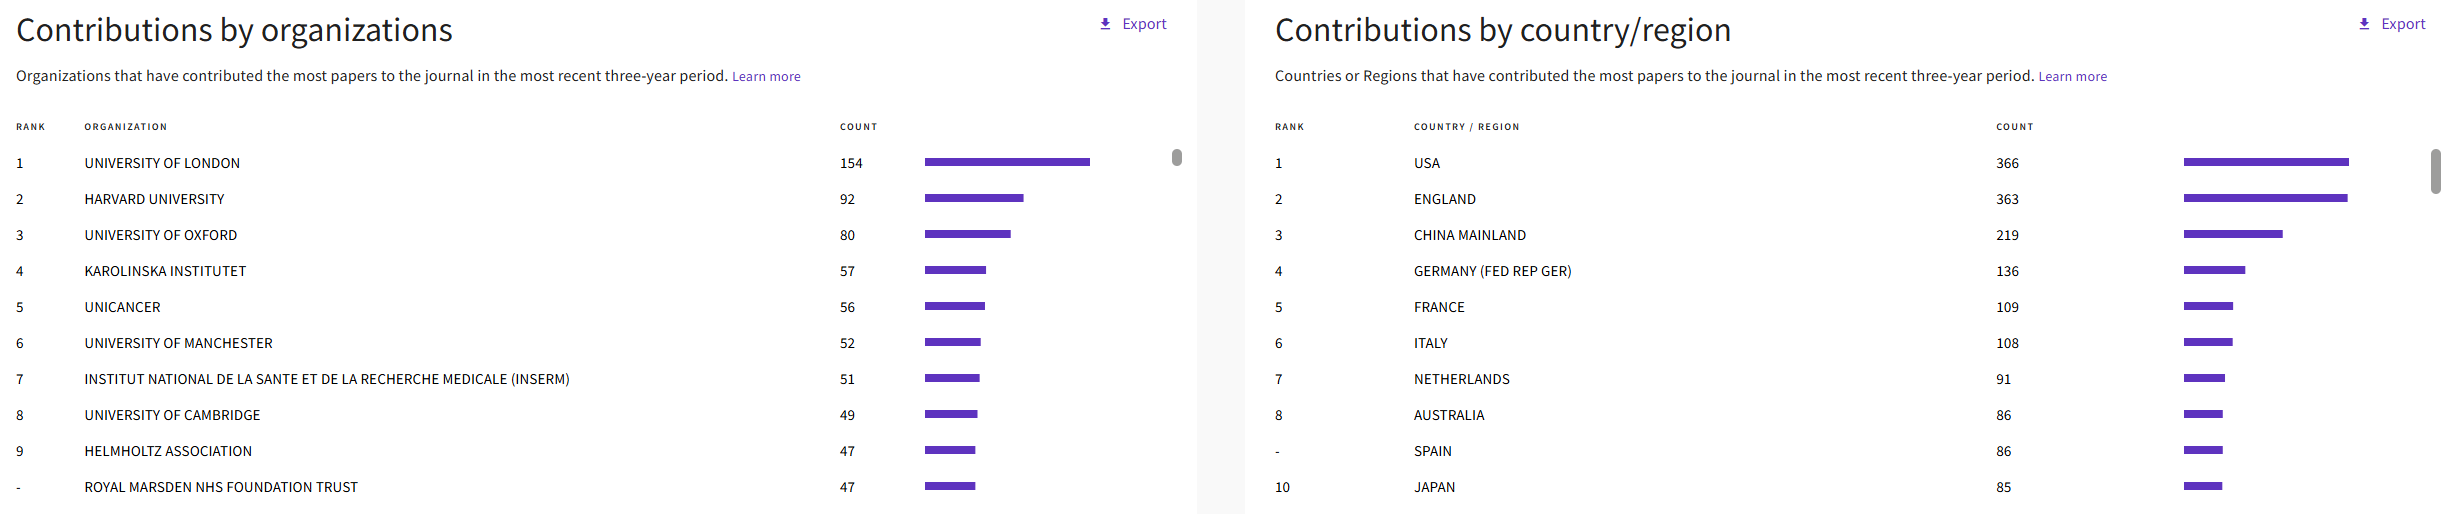Image resolution: width=2447 pixels, height=514 pixels.
Task: Click Export link for organizations table
Action: point(1144,24)
